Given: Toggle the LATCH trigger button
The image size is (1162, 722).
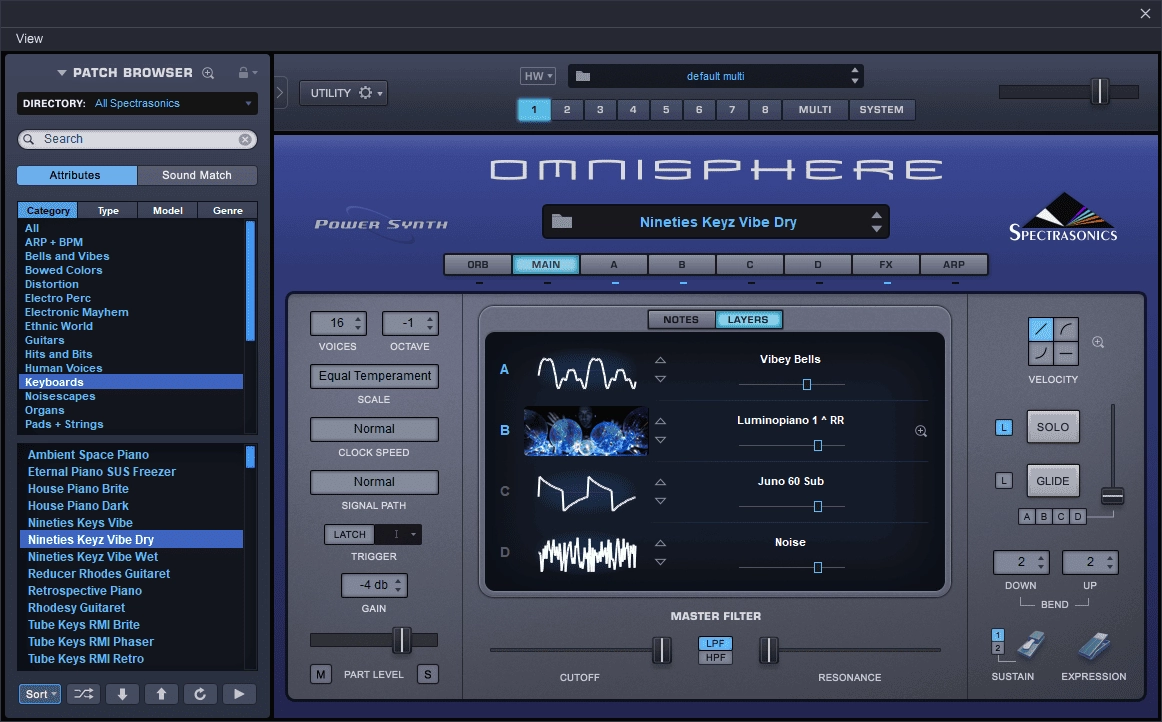Looking at the screenshot, I should (349, 534).
